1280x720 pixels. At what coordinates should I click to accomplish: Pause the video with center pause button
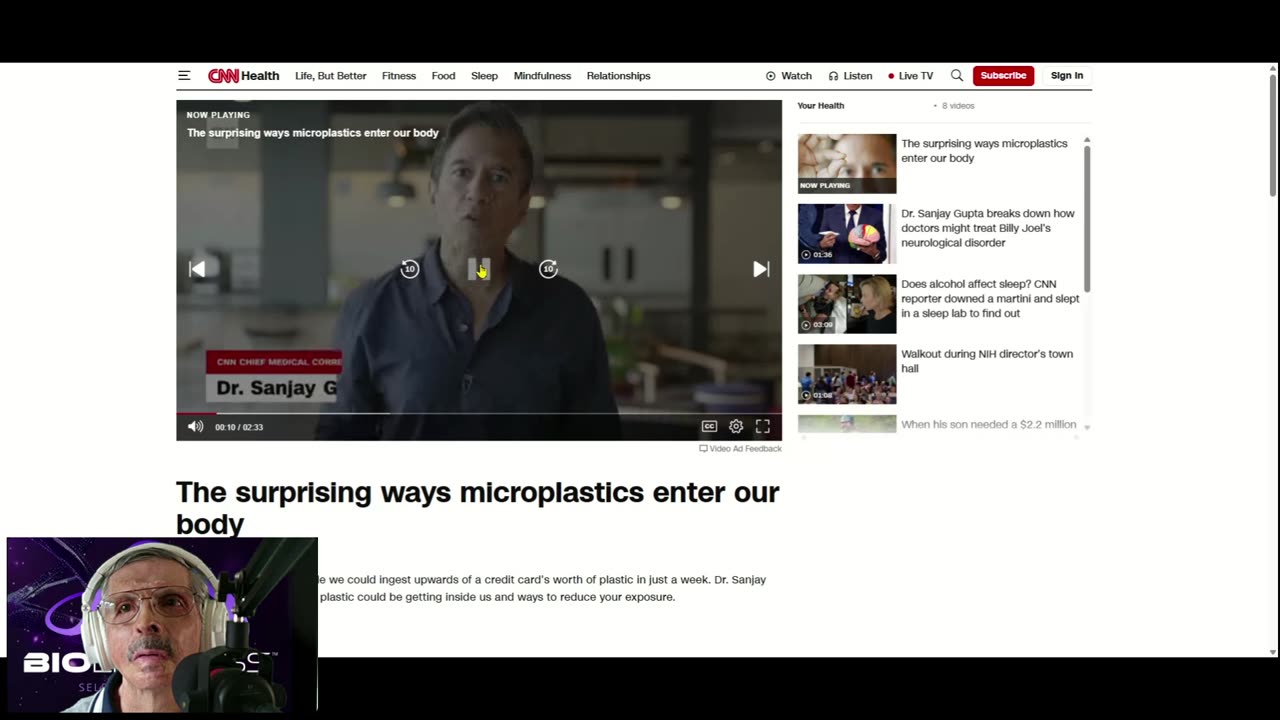click(479, 269)
